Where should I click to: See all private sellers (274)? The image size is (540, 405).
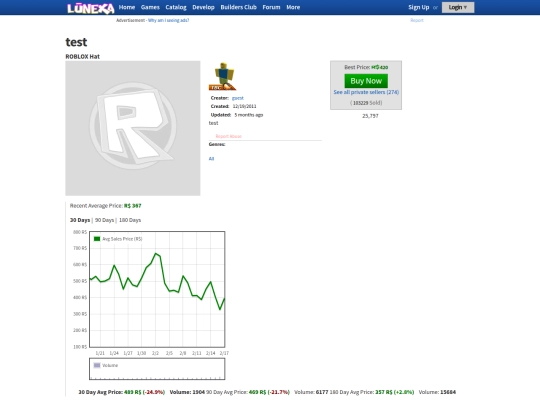(366, 92)
